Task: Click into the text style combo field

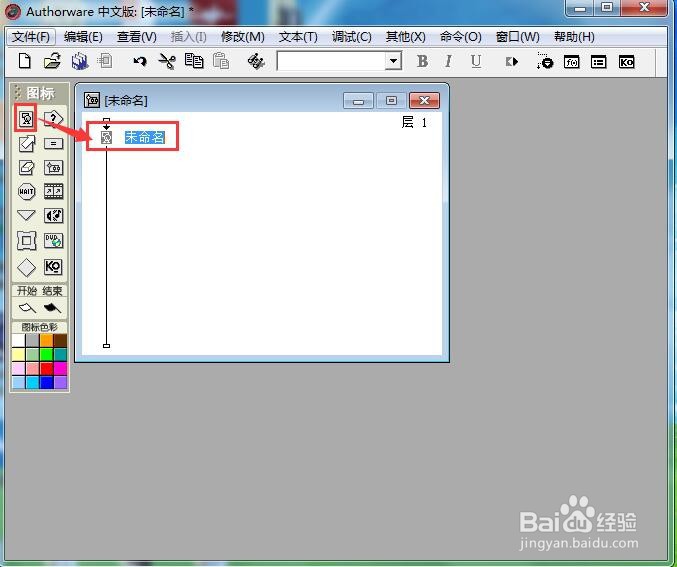Action: (331, 61)
